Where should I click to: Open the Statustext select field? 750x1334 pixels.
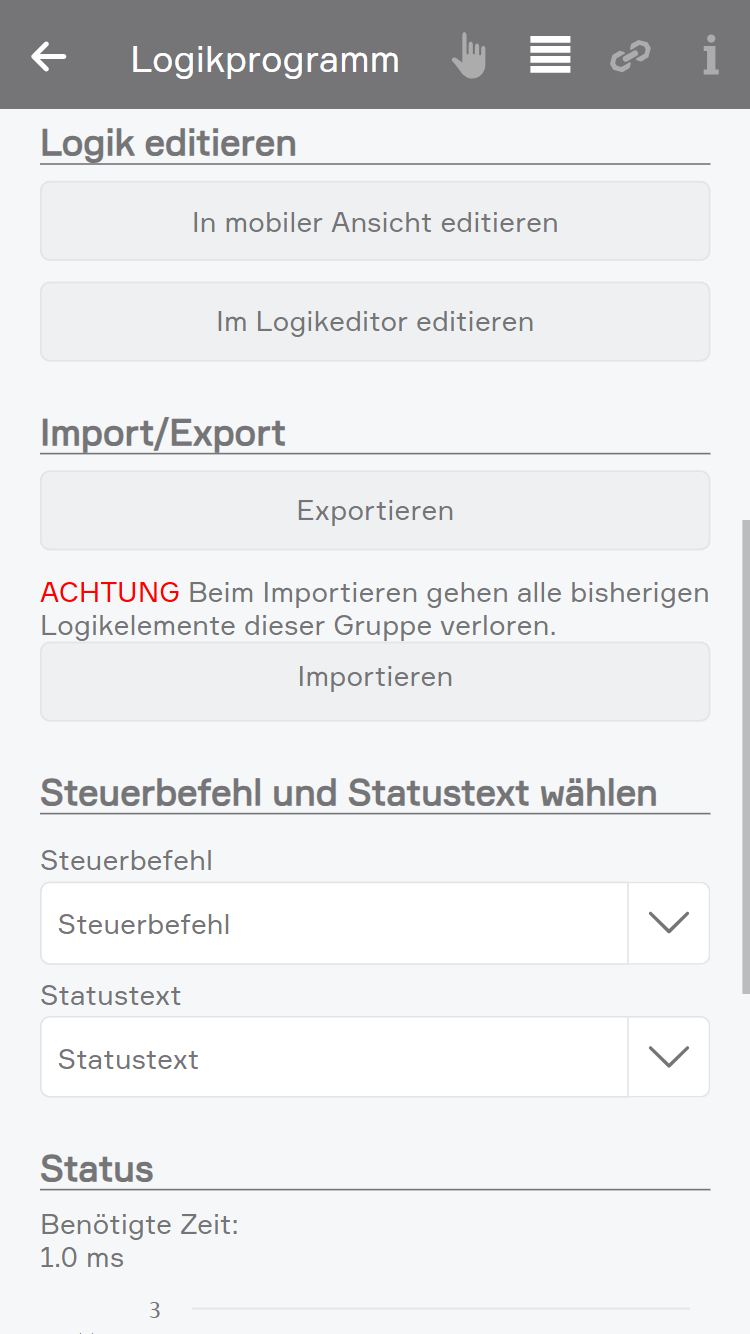pos(334,1058)
